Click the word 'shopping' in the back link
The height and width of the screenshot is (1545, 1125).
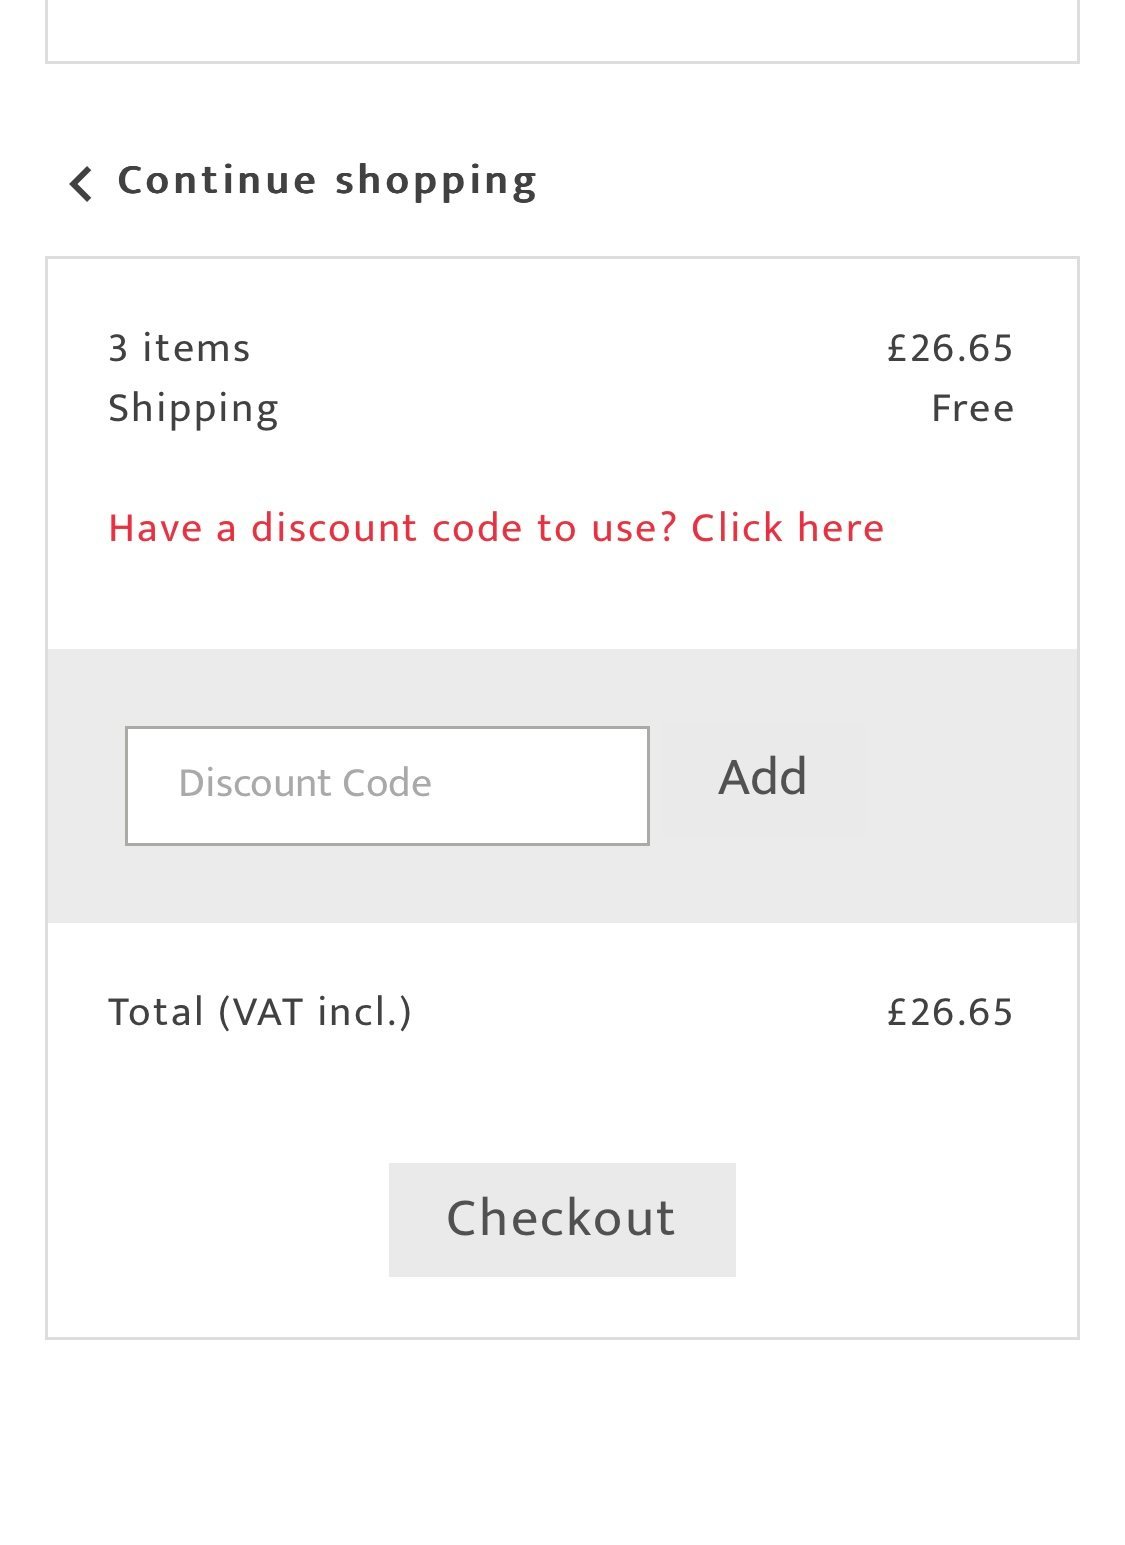[x=436, y=181]
